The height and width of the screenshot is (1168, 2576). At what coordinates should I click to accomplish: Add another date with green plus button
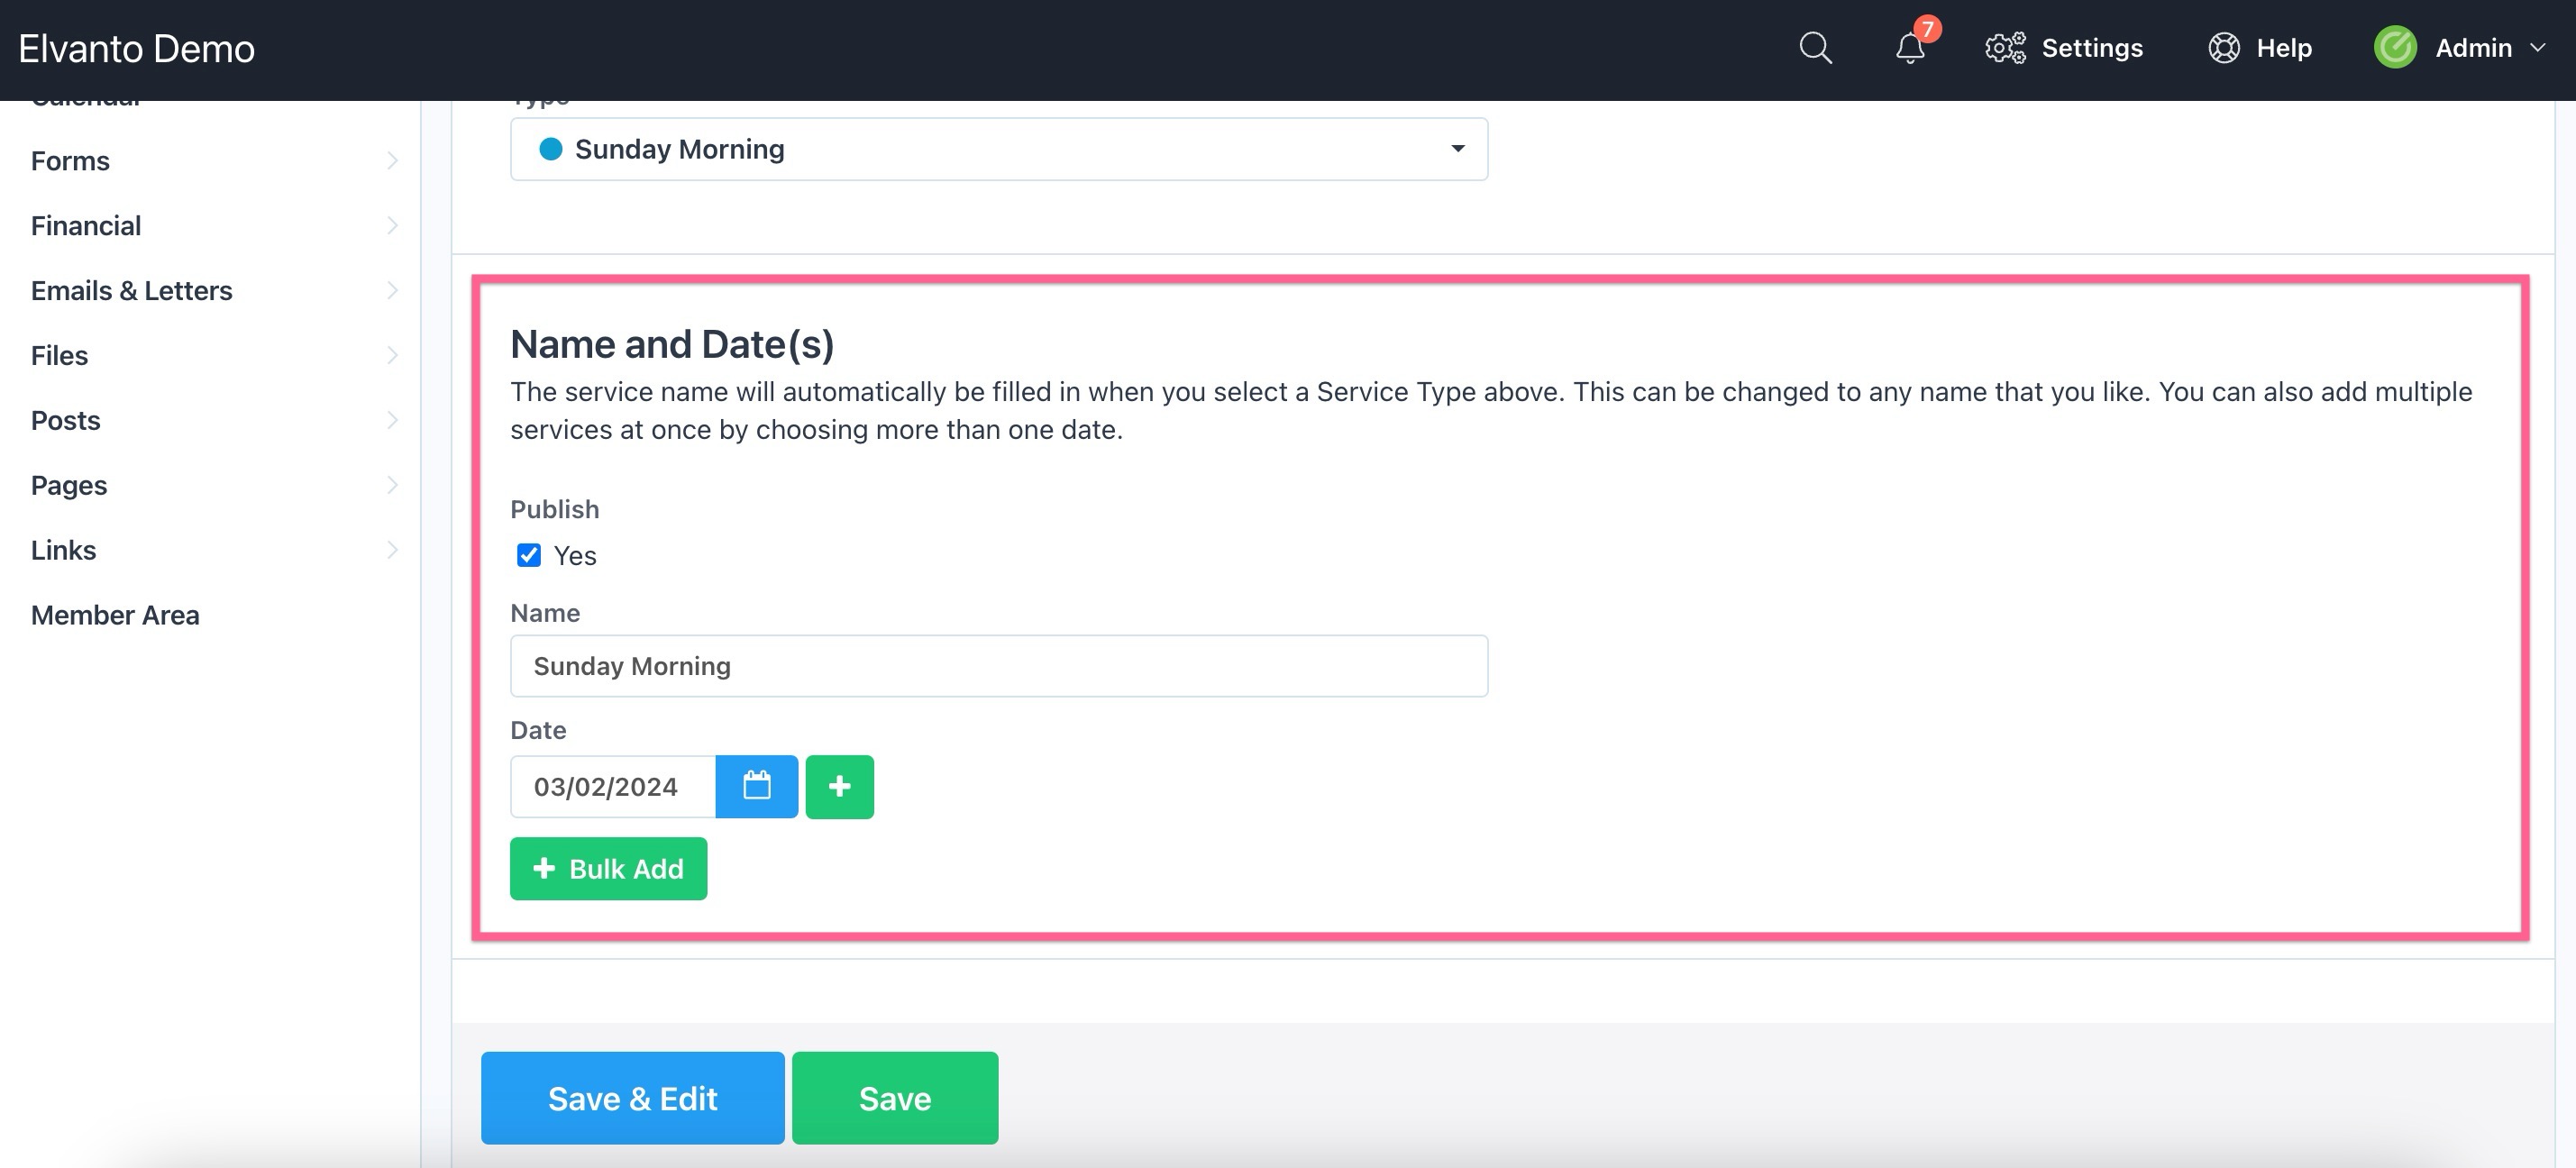[840, 786]
